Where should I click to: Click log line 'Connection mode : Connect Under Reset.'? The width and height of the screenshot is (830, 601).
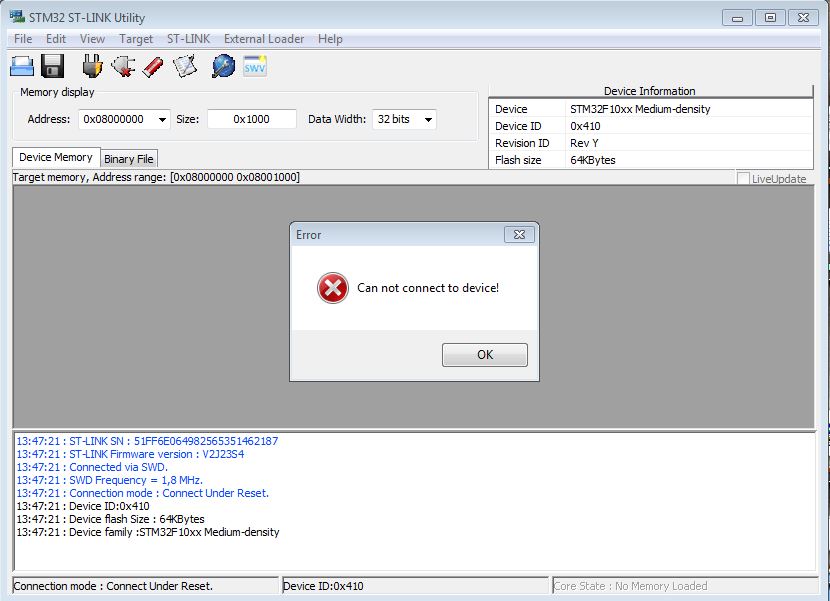point(142,493)
